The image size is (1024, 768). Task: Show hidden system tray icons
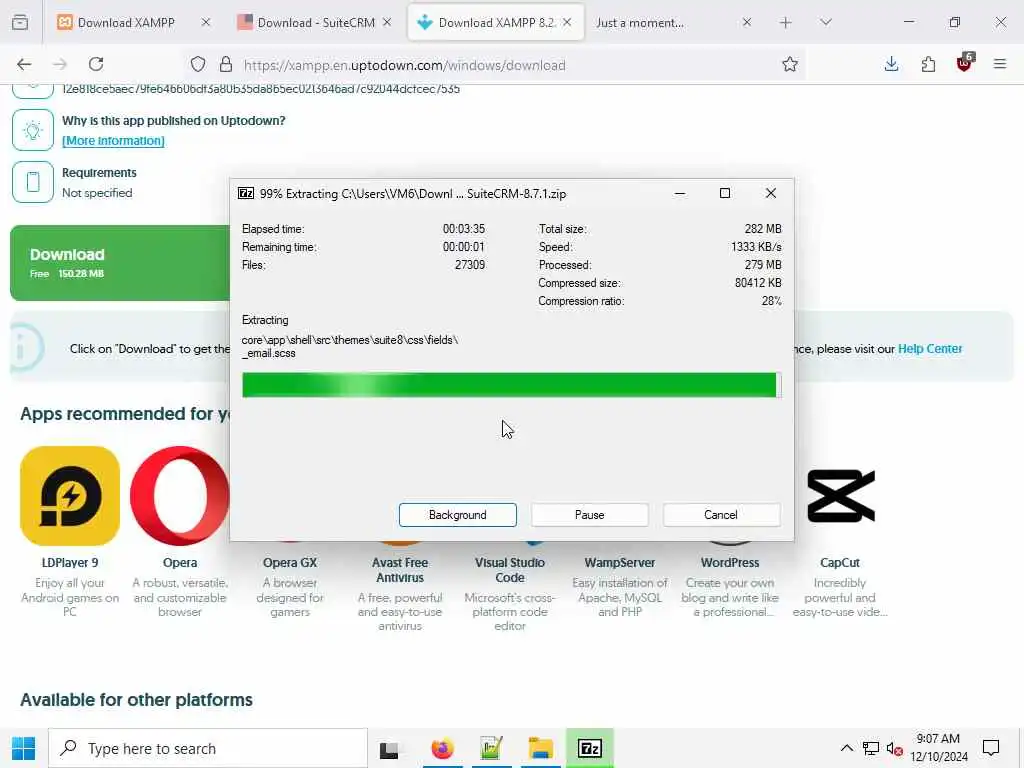click(x=846, y=748)
